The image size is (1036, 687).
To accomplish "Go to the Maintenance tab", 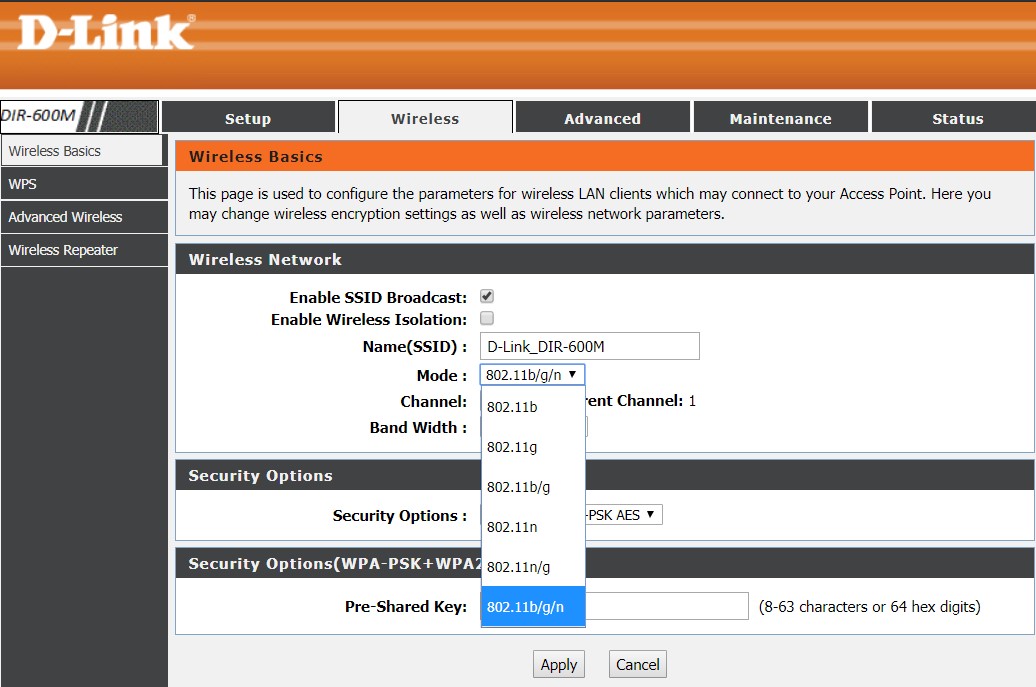I will click(780, 118).
